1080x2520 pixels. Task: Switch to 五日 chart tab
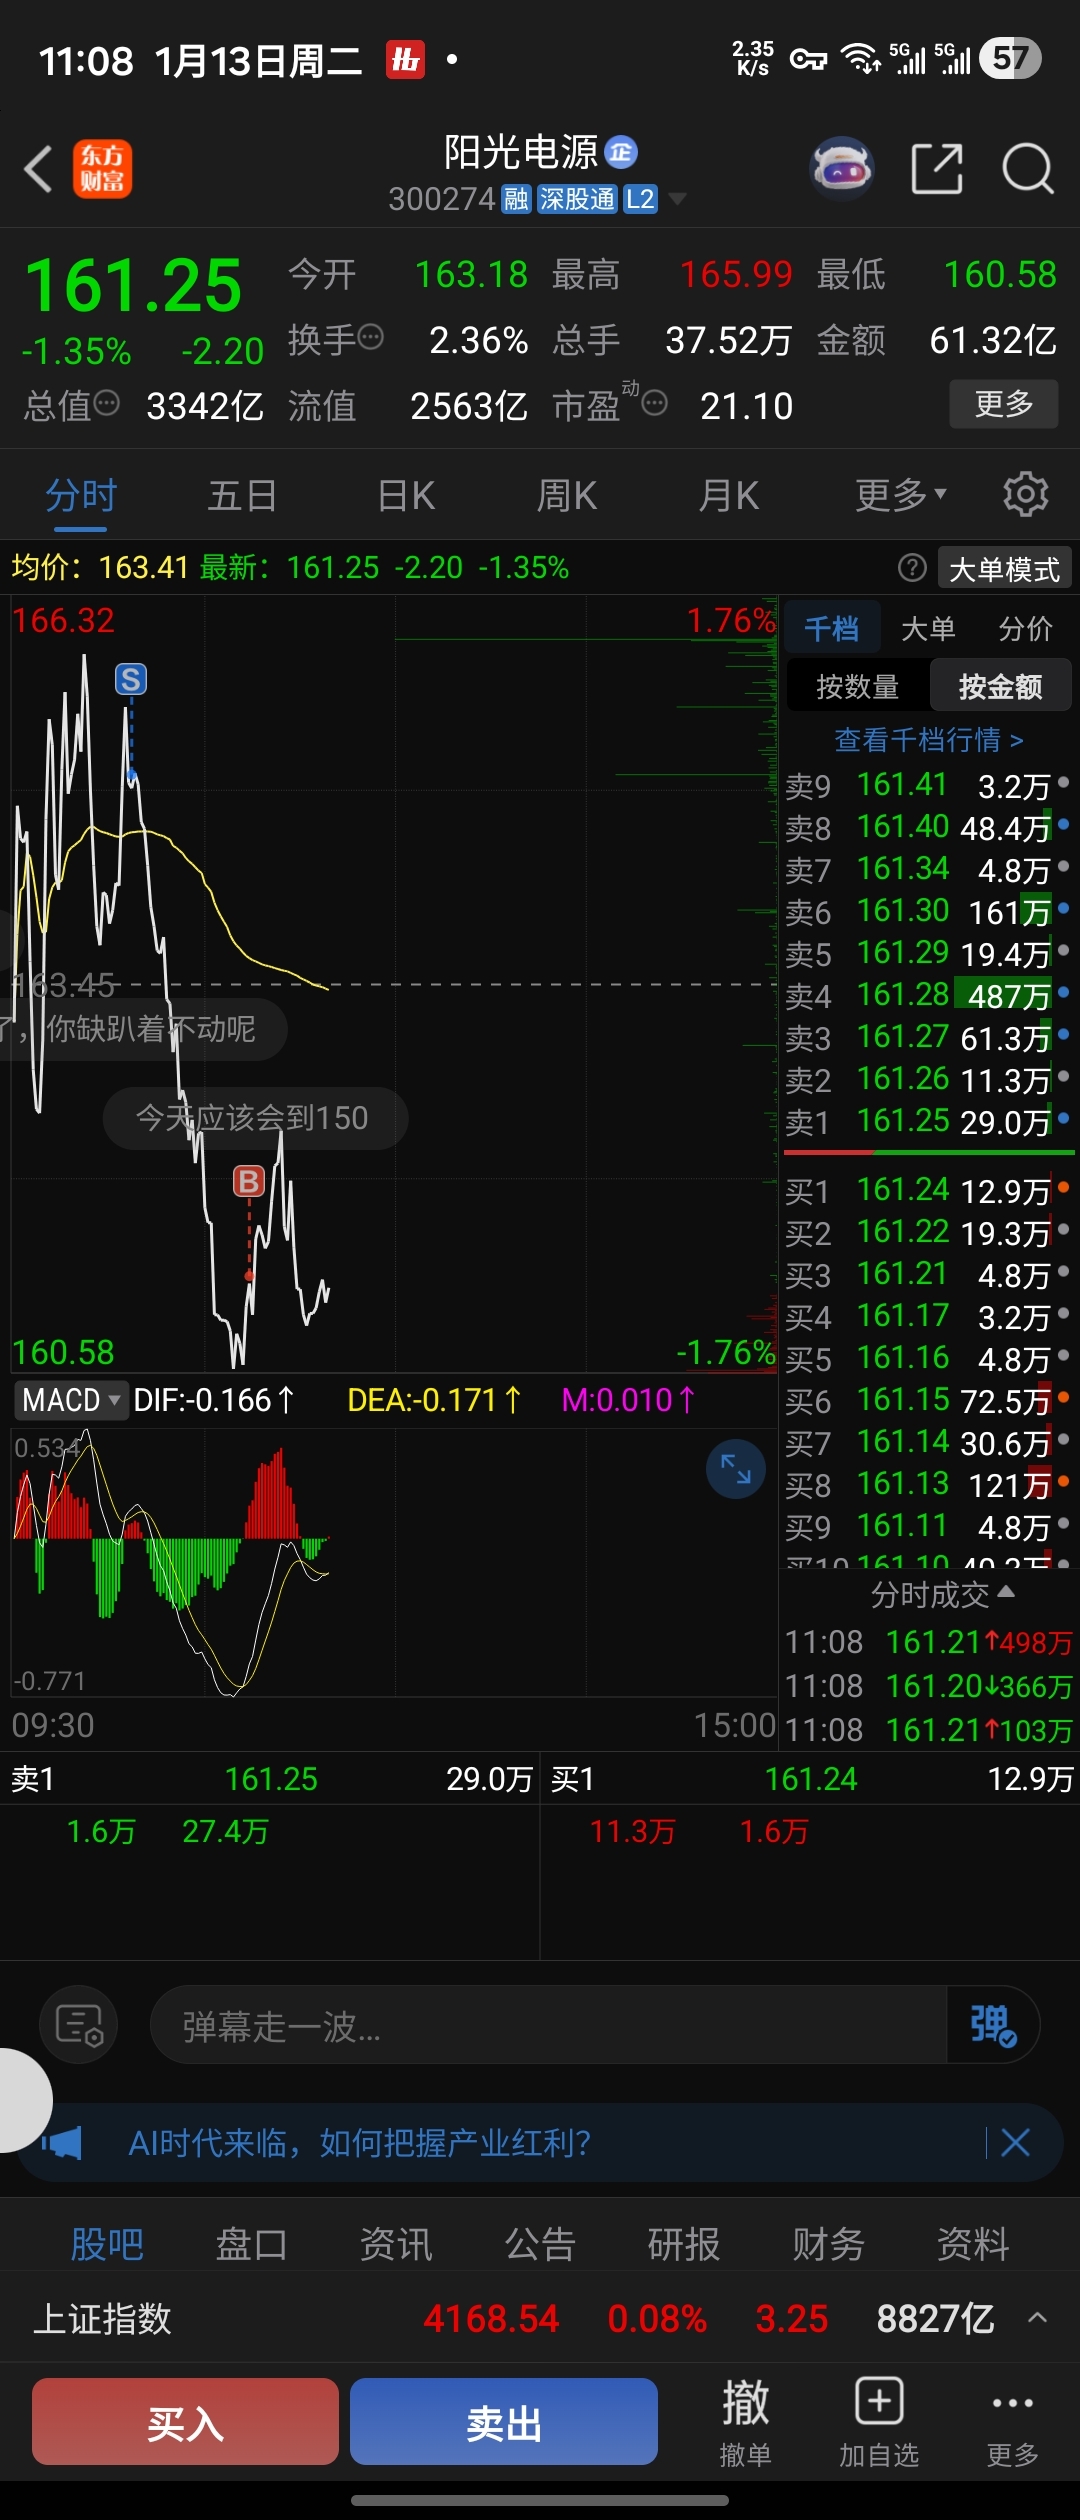(x=242, y=495)
